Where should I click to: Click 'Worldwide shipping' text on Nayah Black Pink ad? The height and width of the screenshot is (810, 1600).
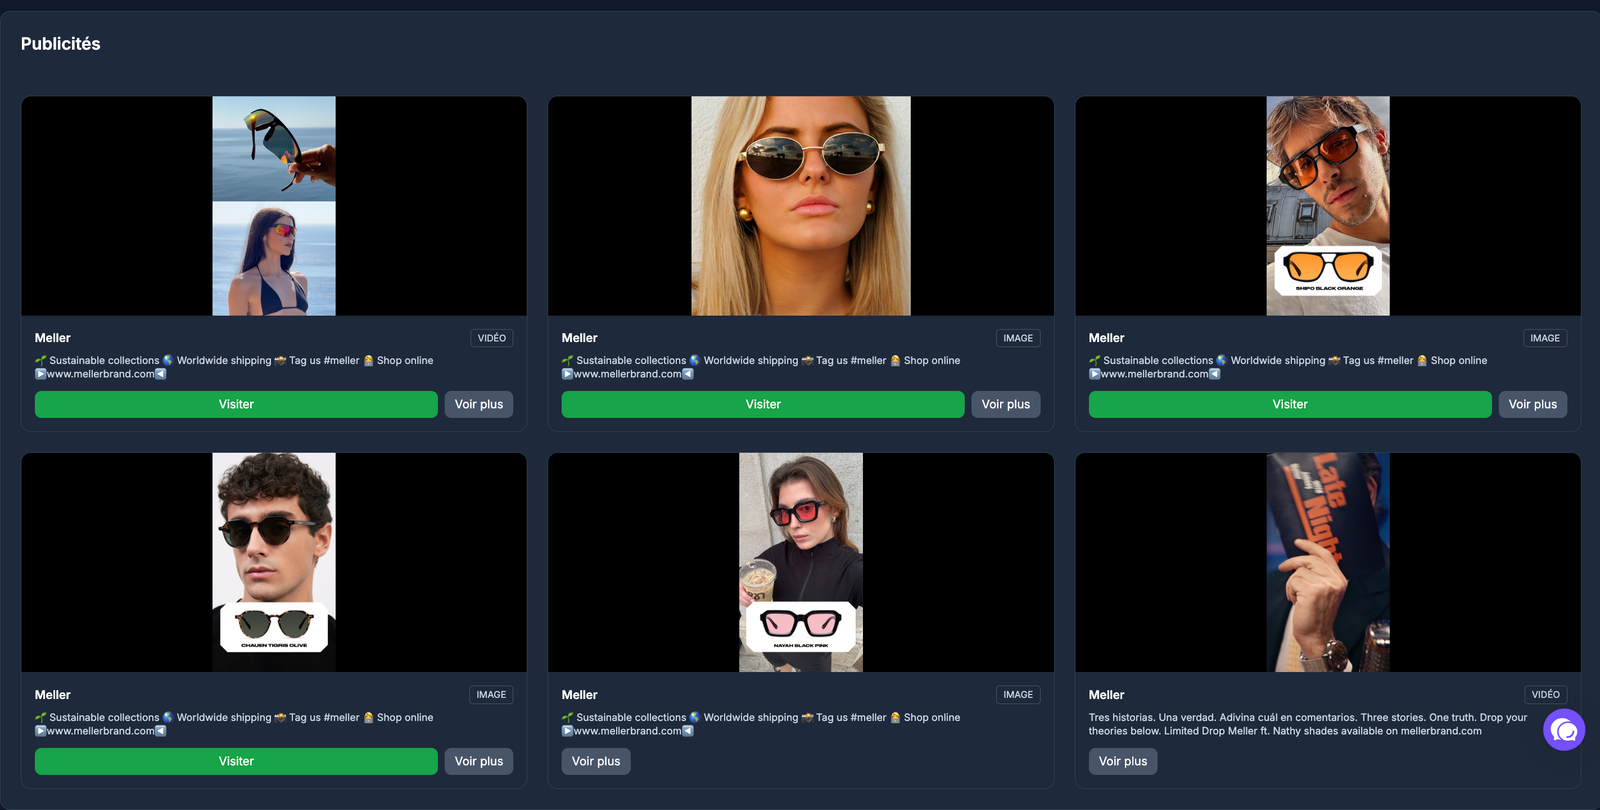(x=751, y=717)
